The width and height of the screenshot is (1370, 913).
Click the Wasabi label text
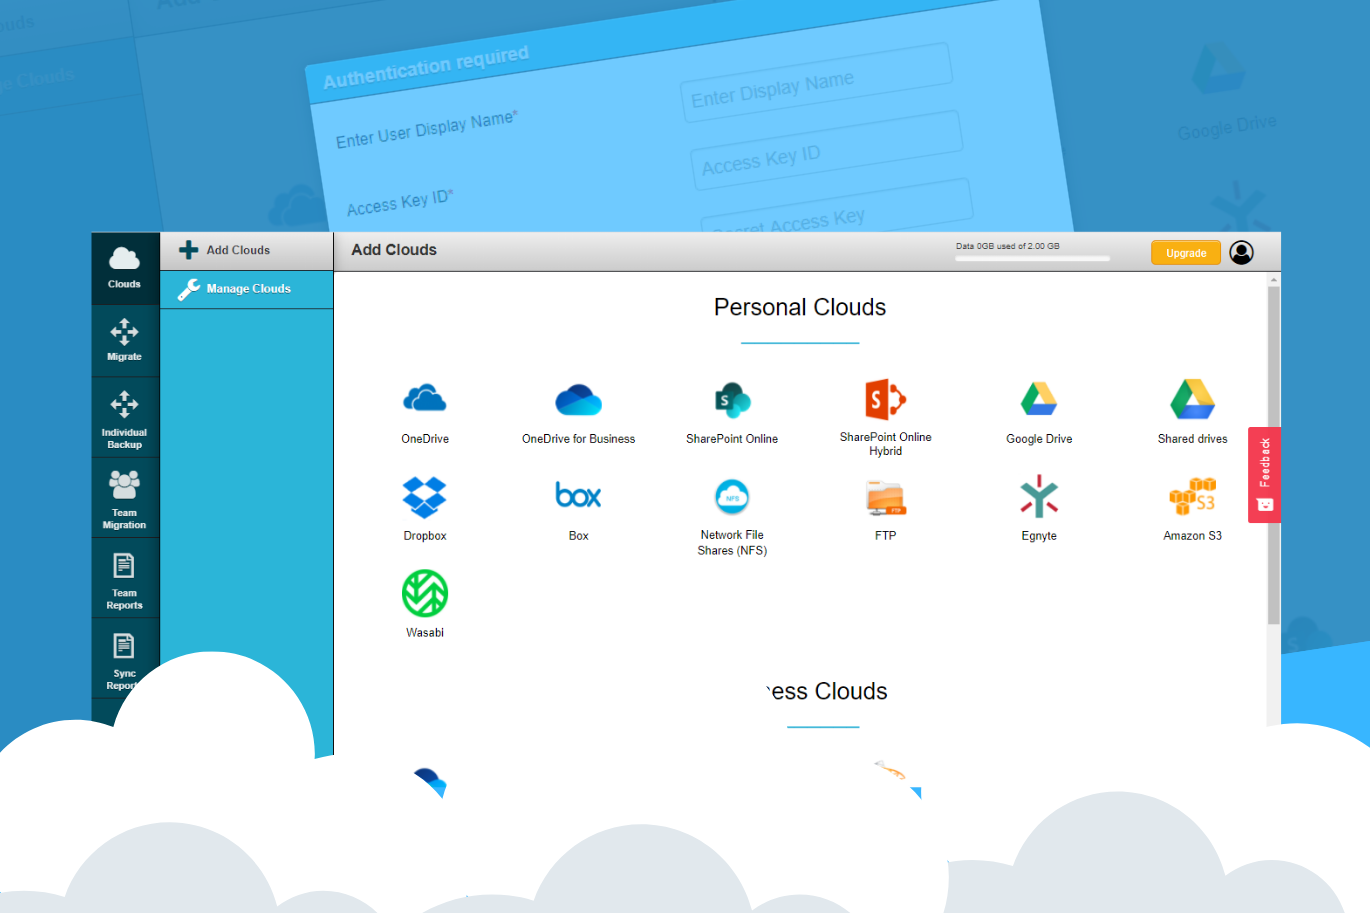click(x=425, y=633)
